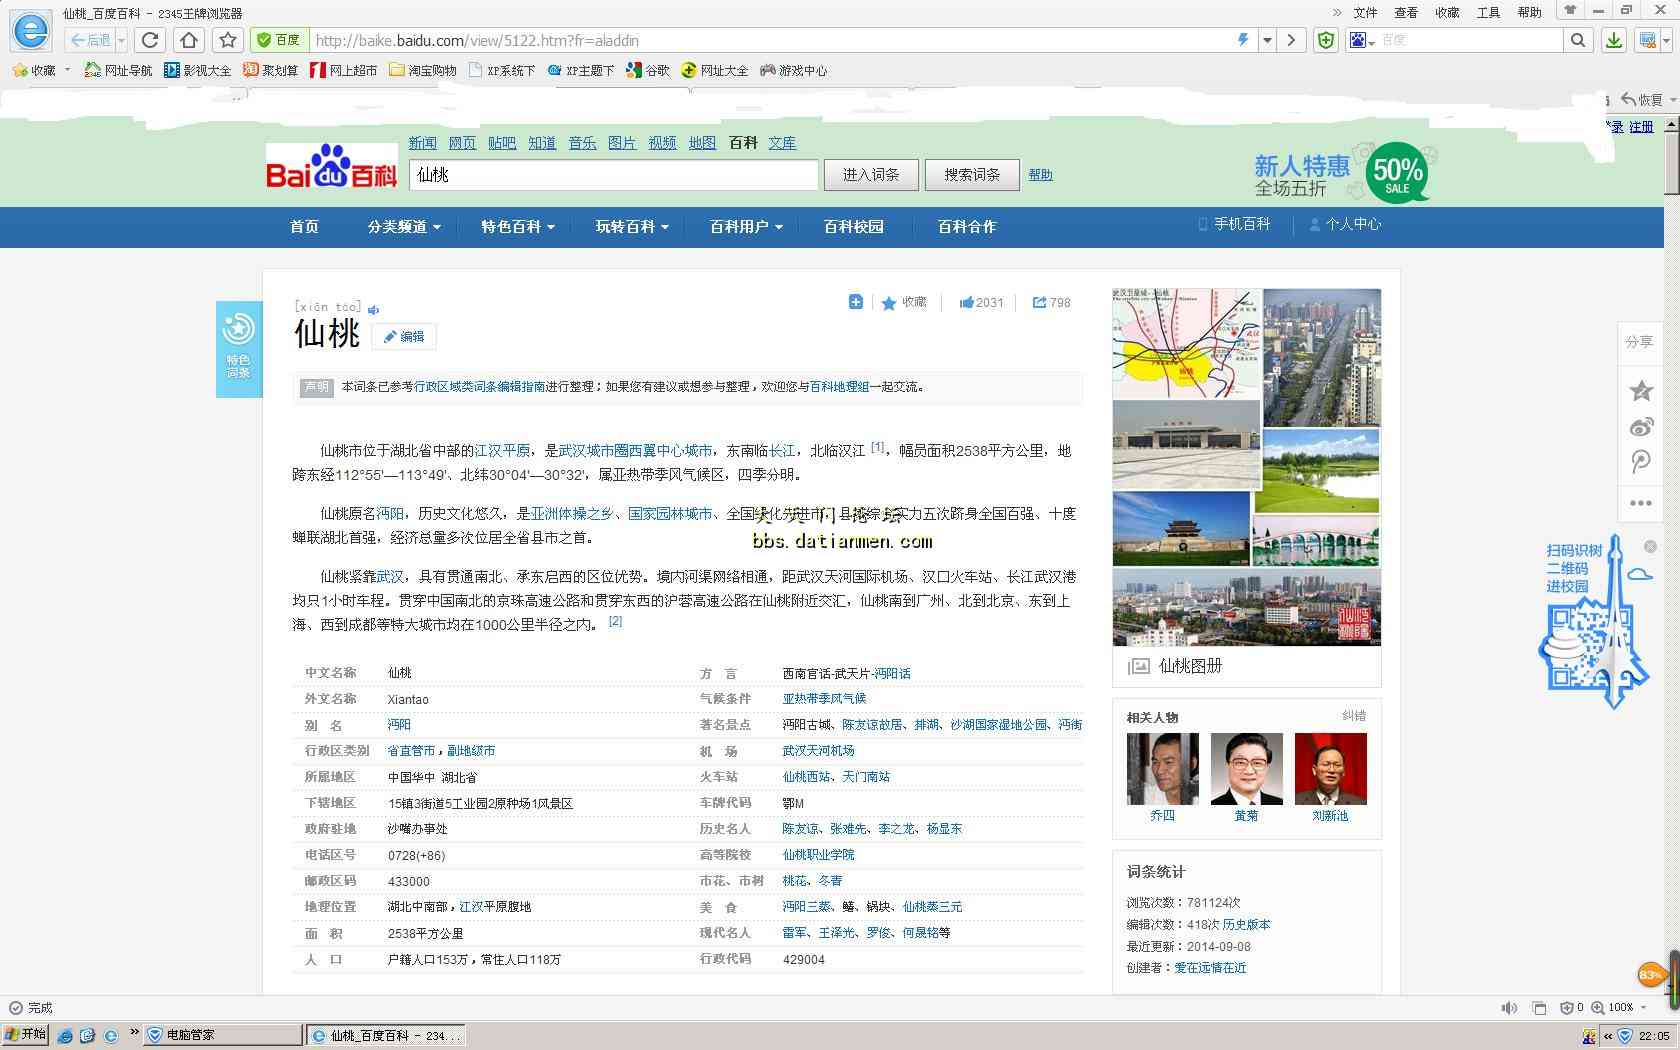Open the browser download manager icon
1680x1050 pixels.
[x=1613, y=40]
